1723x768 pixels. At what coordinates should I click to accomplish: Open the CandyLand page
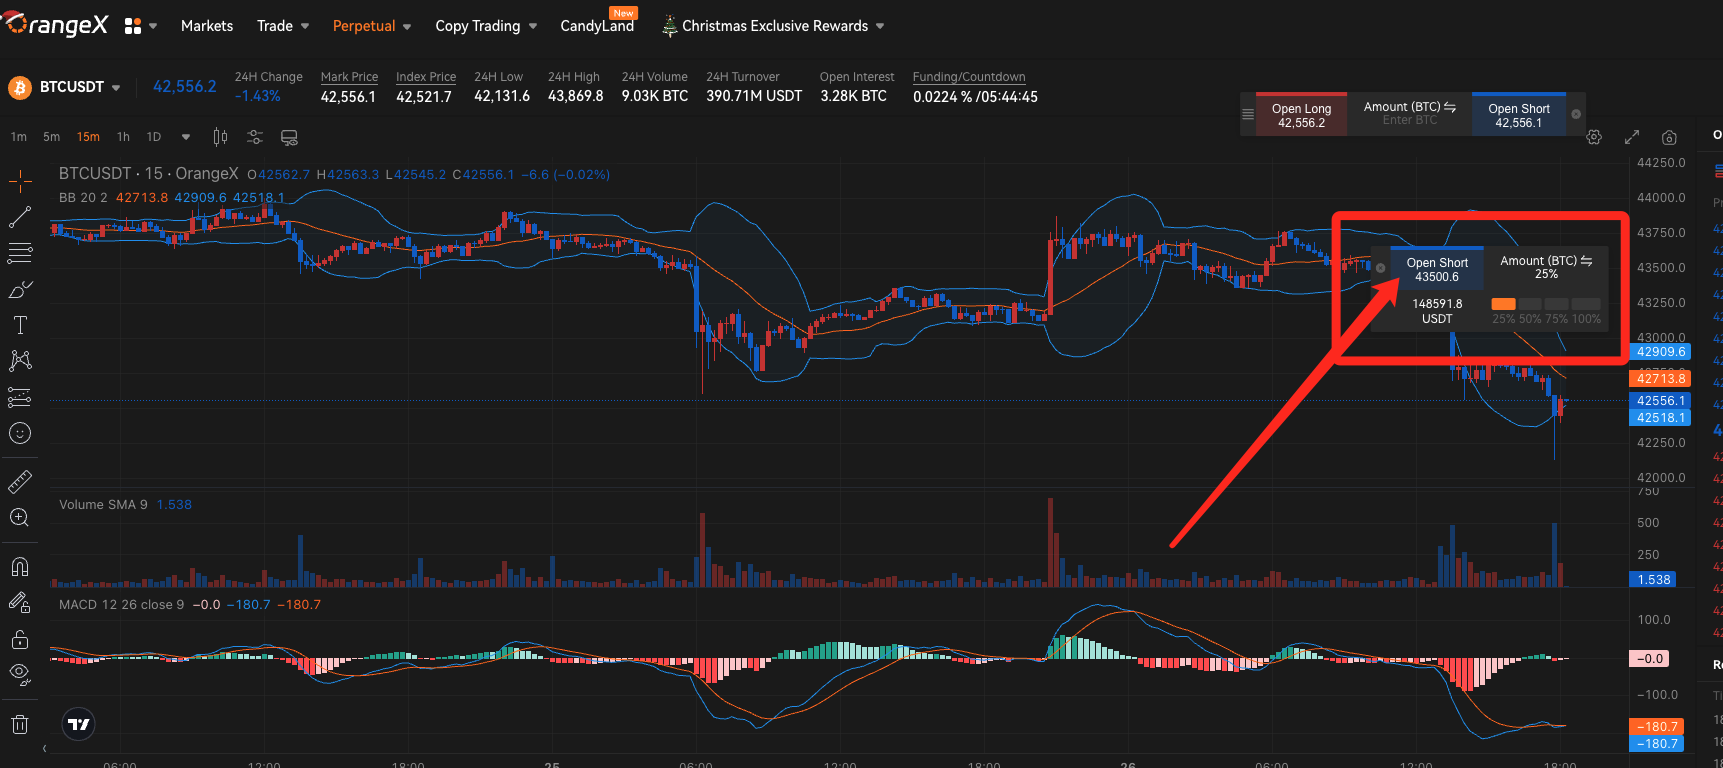[597, 26]
